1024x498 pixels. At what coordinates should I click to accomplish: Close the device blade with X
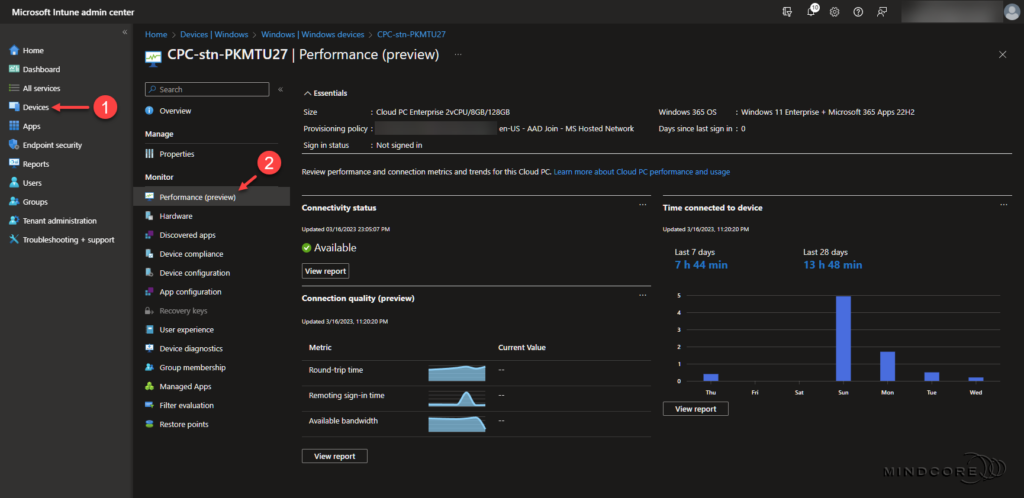[x=1002, y=55]
